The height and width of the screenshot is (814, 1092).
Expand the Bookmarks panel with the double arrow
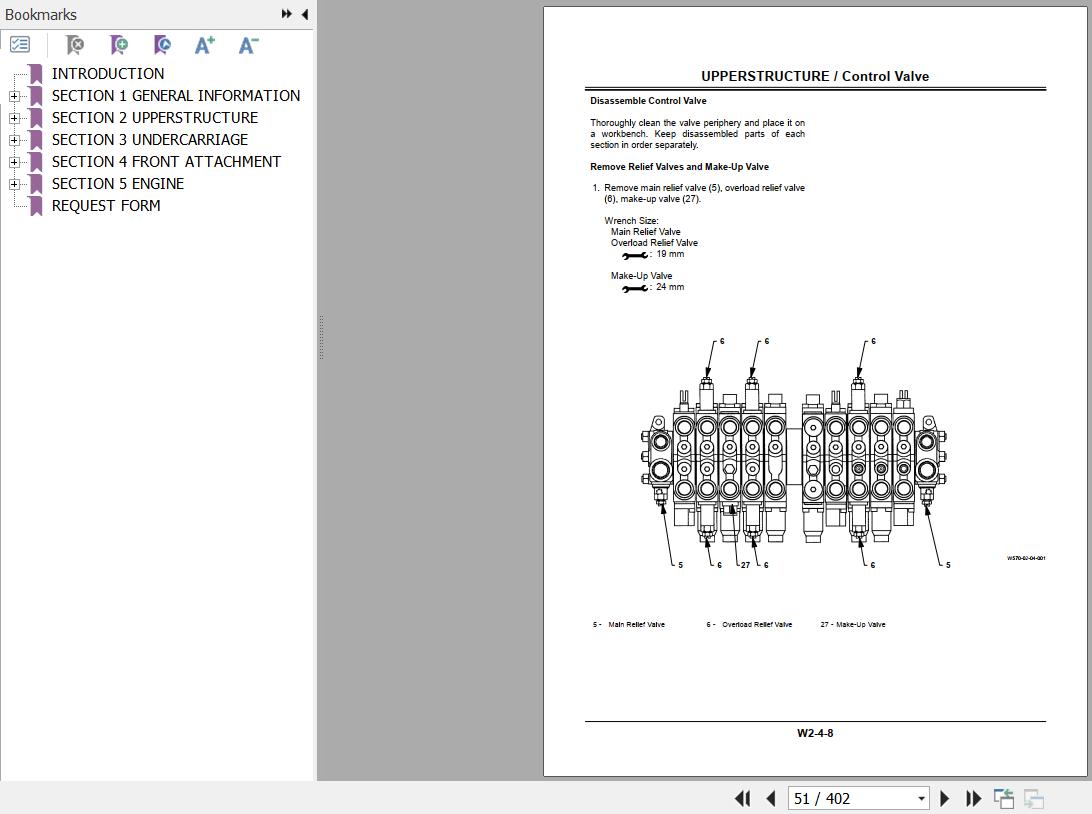tap(286, 14)
